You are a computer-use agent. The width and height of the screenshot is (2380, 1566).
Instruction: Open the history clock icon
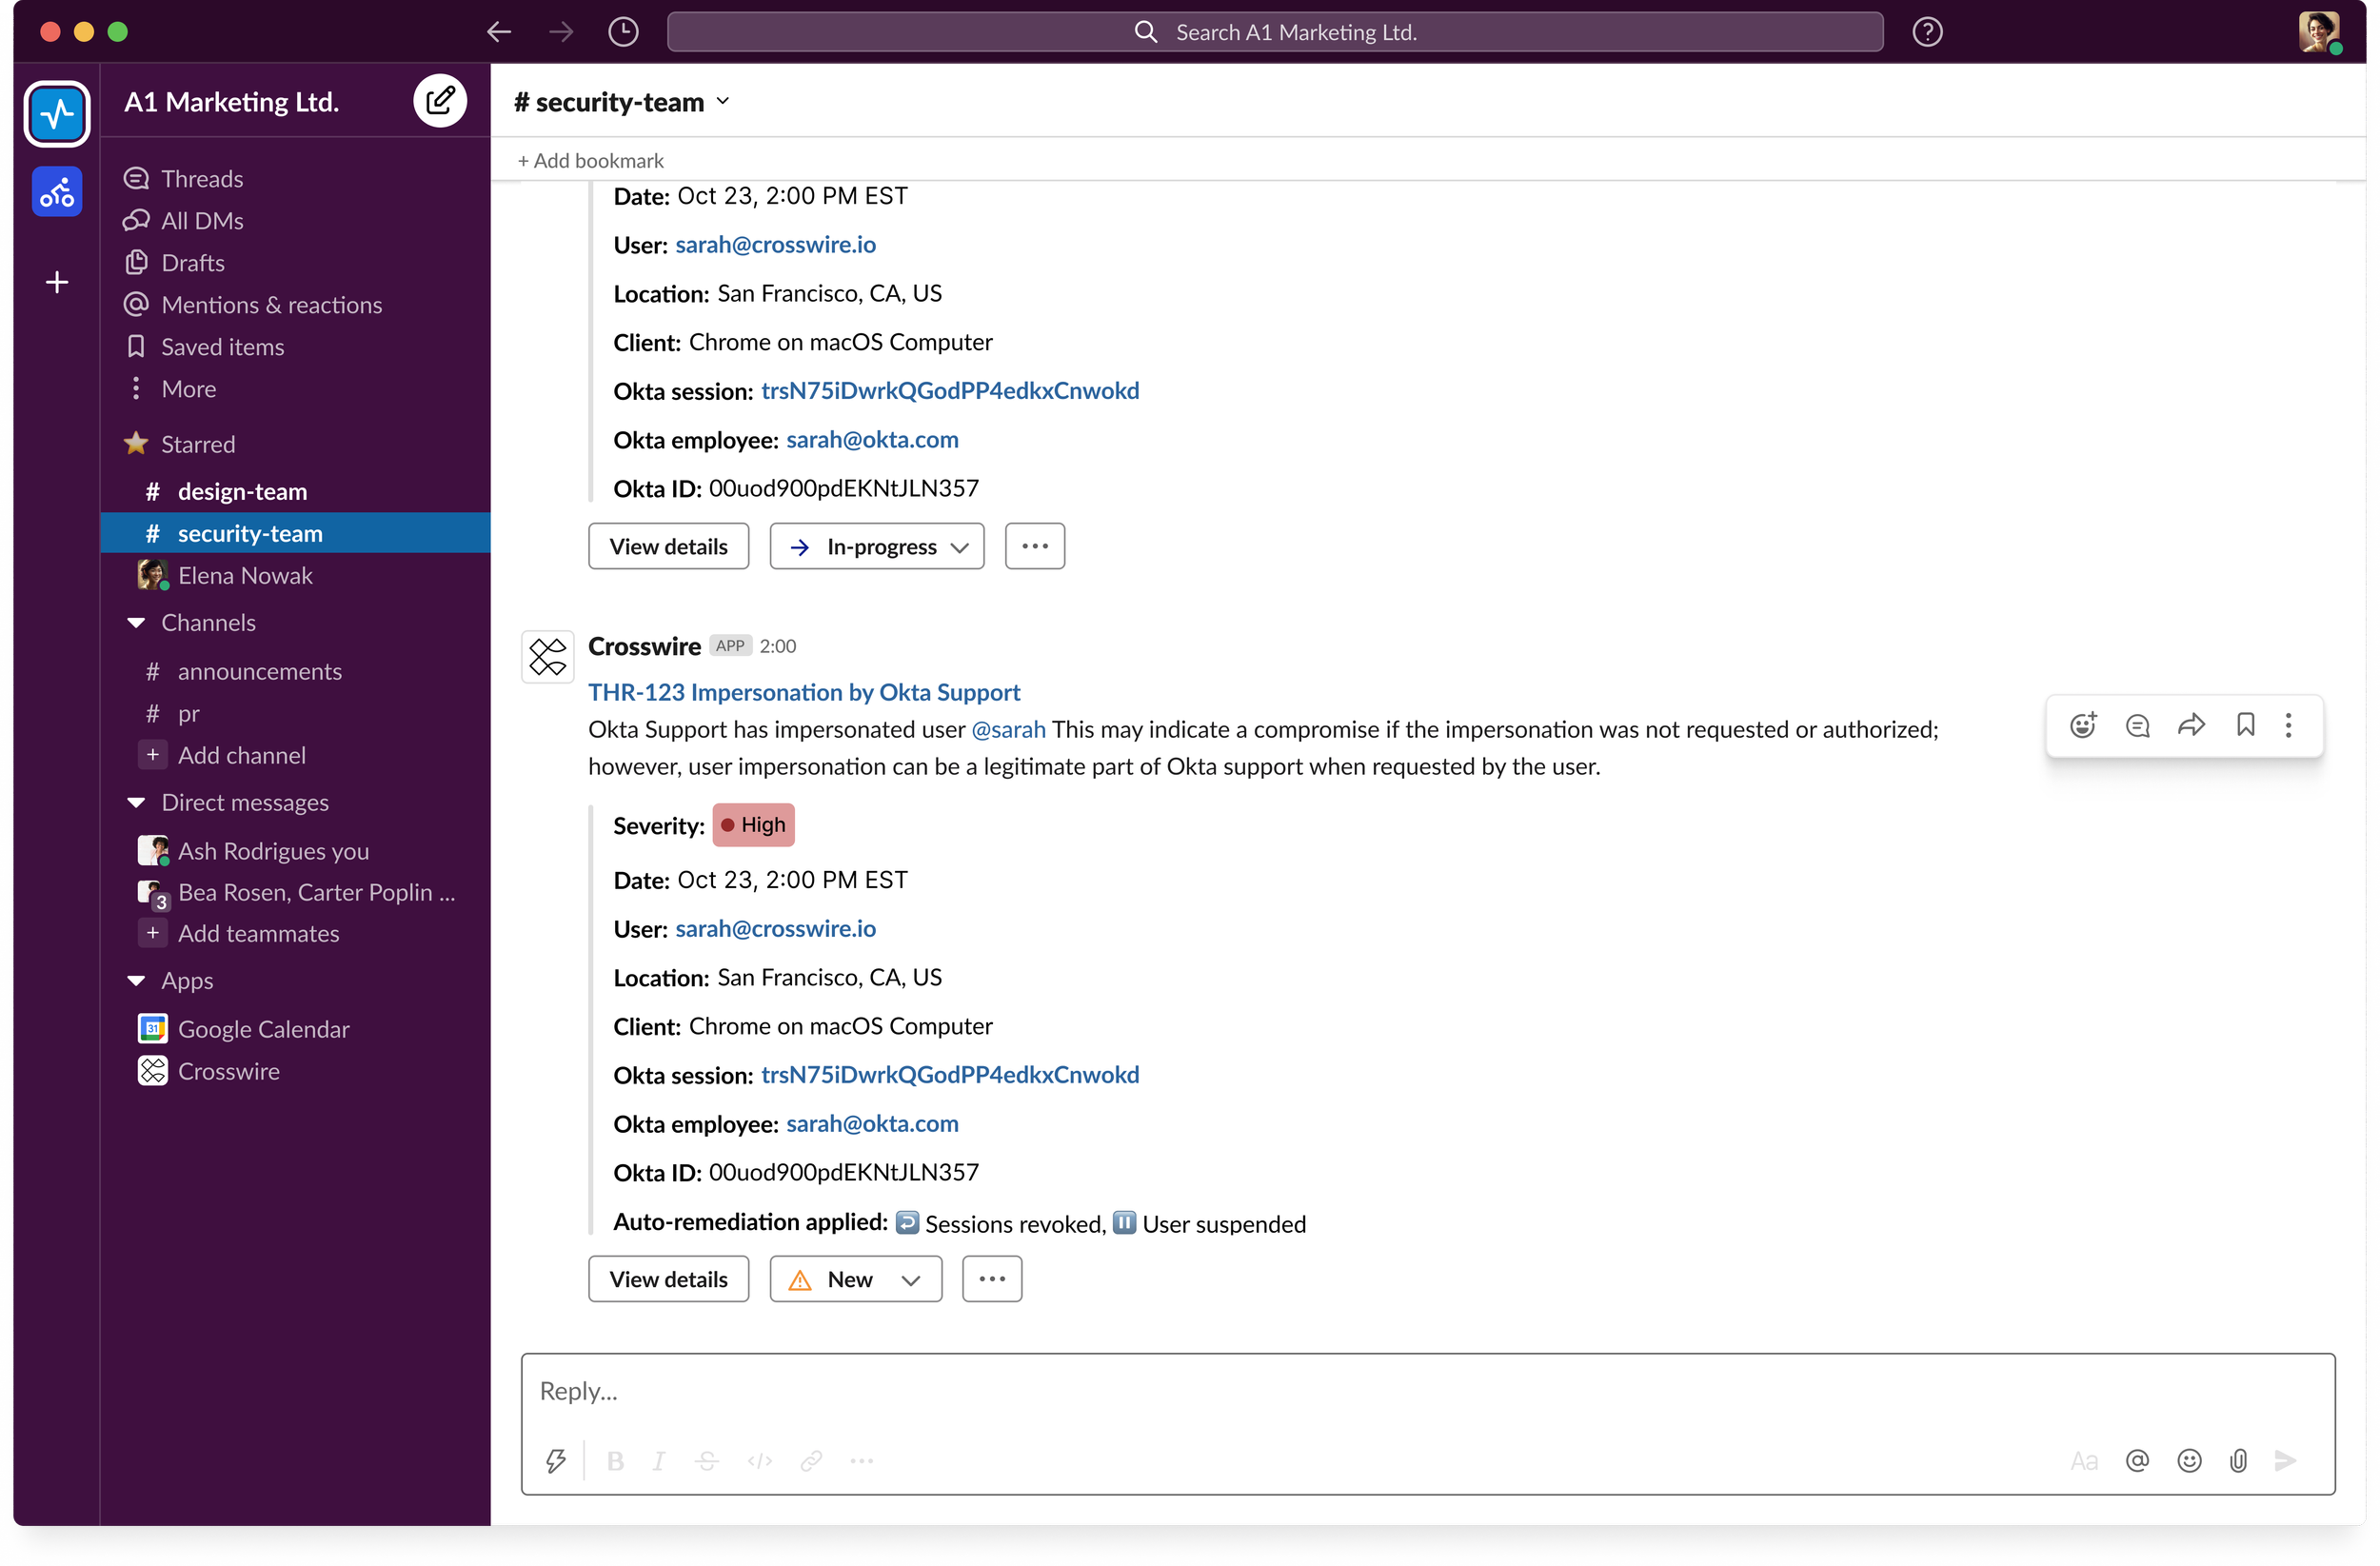pyautogui.click(x=623, y=32)
